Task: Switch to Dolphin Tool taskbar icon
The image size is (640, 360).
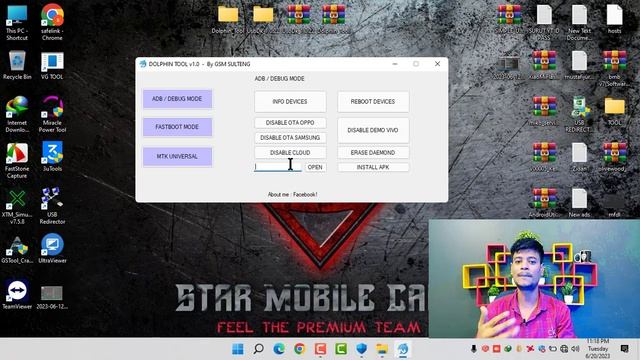Action: [x=403, y=349]
